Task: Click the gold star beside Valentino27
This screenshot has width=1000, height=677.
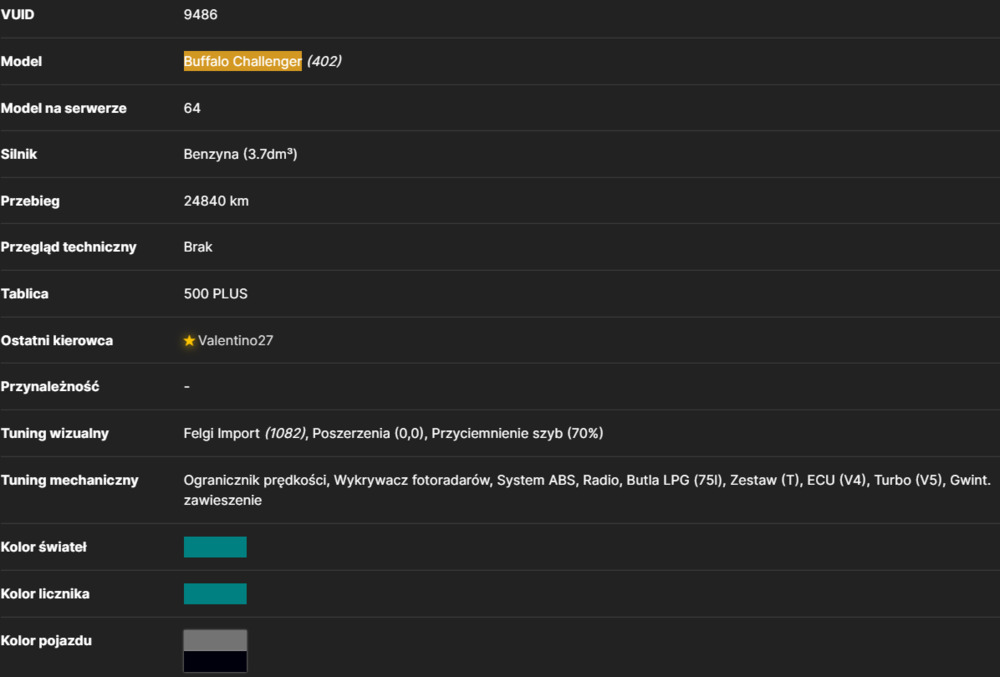Action: pyautogui.click(x=189, y=340)
